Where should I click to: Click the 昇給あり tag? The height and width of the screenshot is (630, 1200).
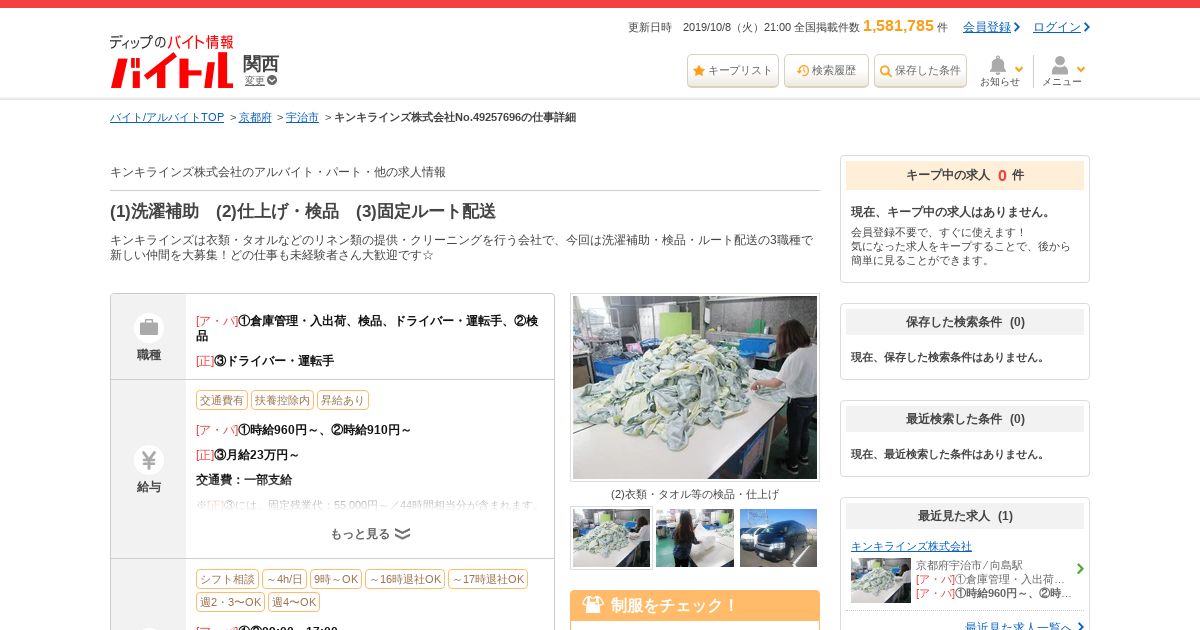click(343, 400)
